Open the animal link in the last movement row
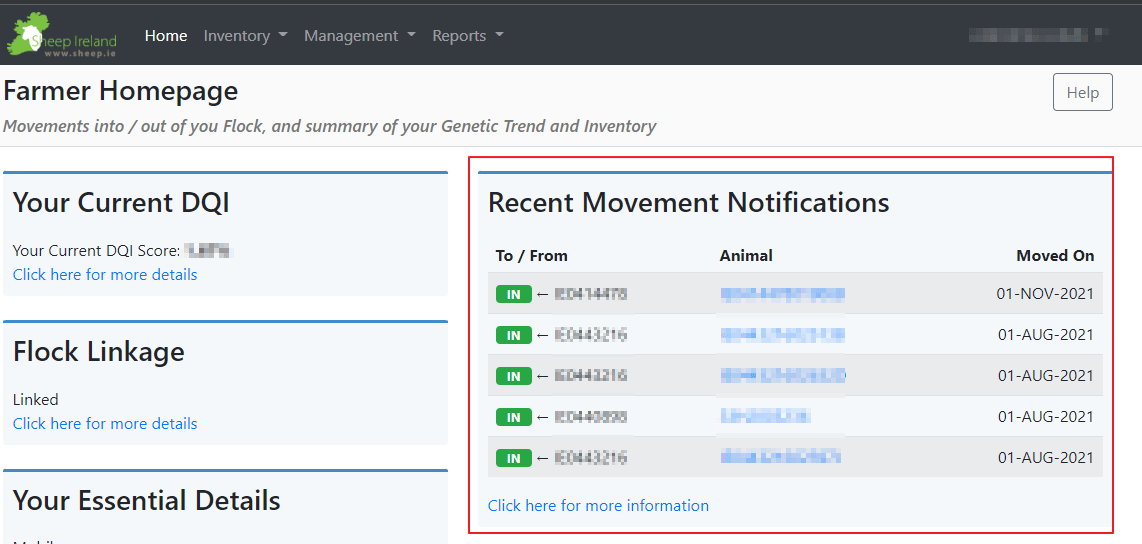Screen dimensions: 1142x544 click(x=780, y=458)
